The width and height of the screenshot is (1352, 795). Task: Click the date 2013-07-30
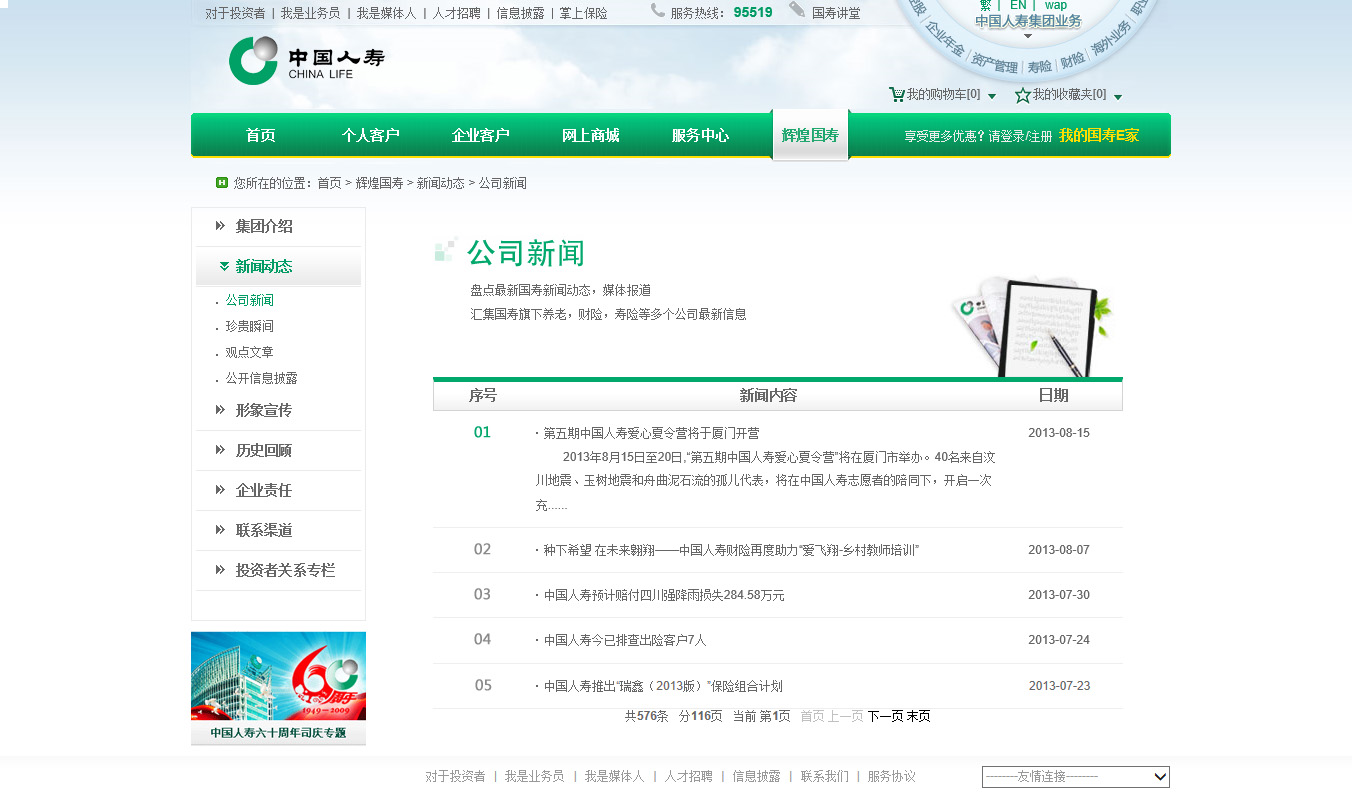point(1059,596)
